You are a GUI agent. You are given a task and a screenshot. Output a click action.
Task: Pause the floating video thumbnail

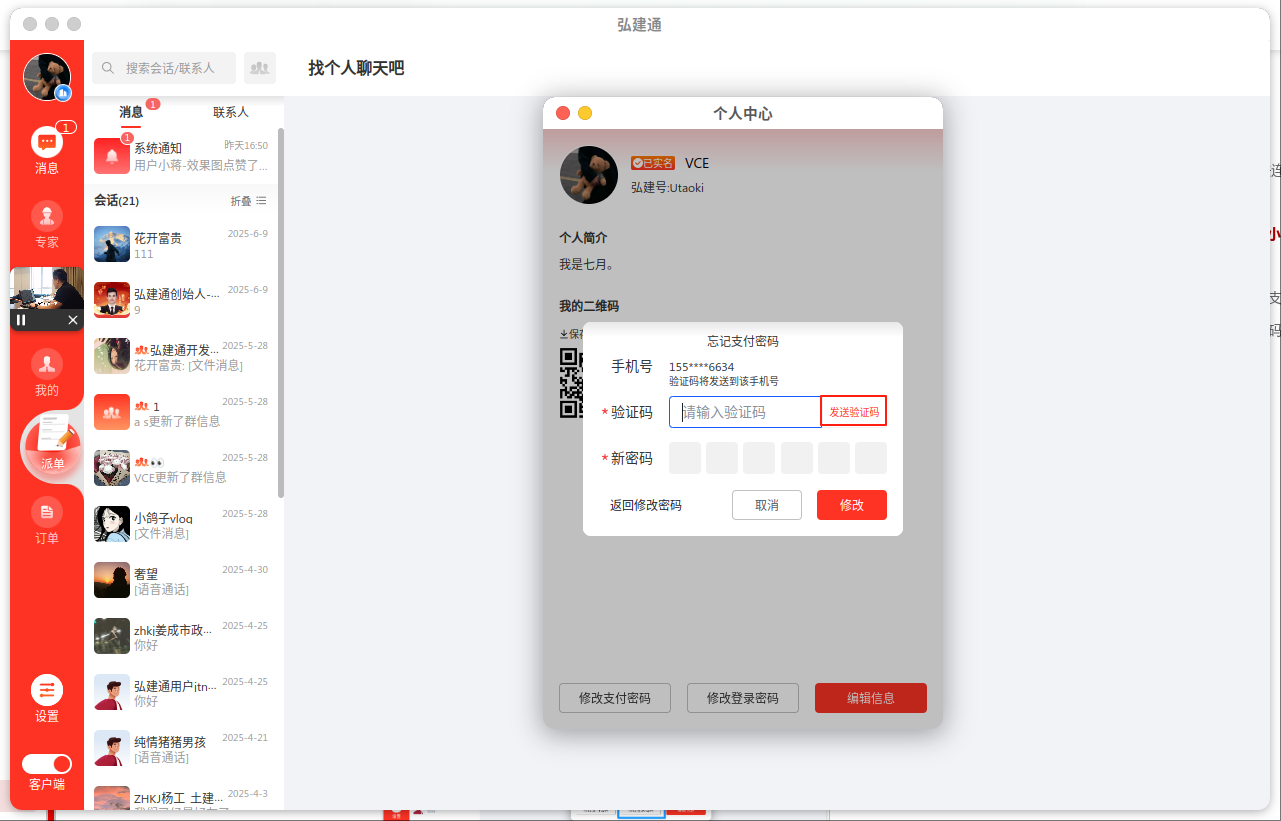click(21, 320)
